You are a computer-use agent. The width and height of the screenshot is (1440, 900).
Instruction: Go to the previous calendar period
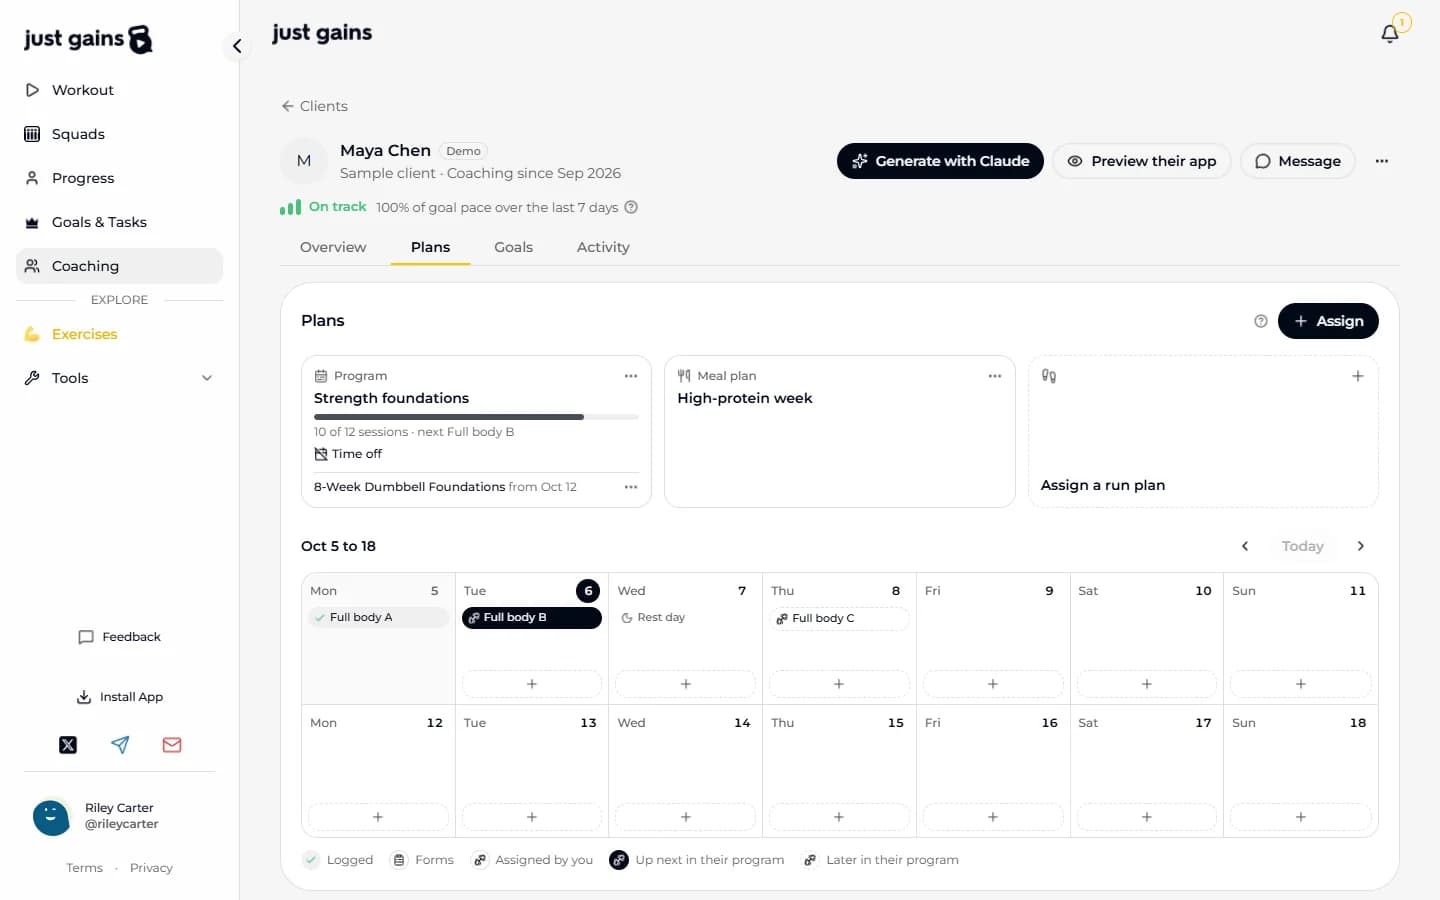click(1245, 546)
